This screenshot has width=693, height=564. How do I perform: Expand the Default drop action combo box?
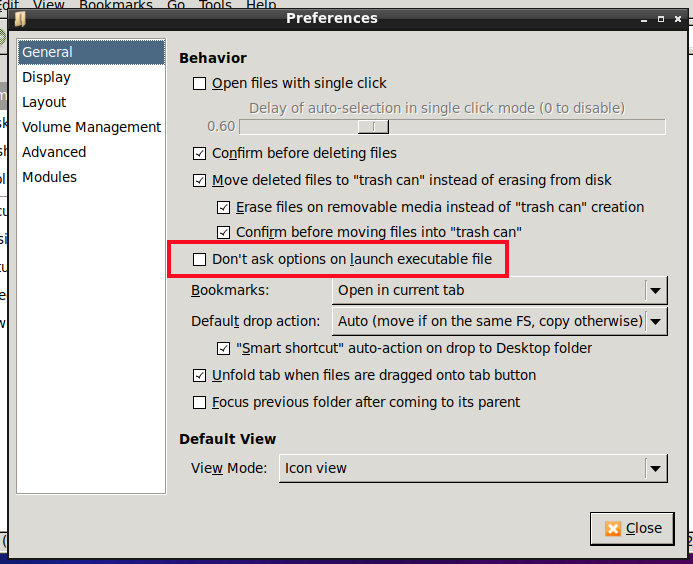(x=499, y=321)
